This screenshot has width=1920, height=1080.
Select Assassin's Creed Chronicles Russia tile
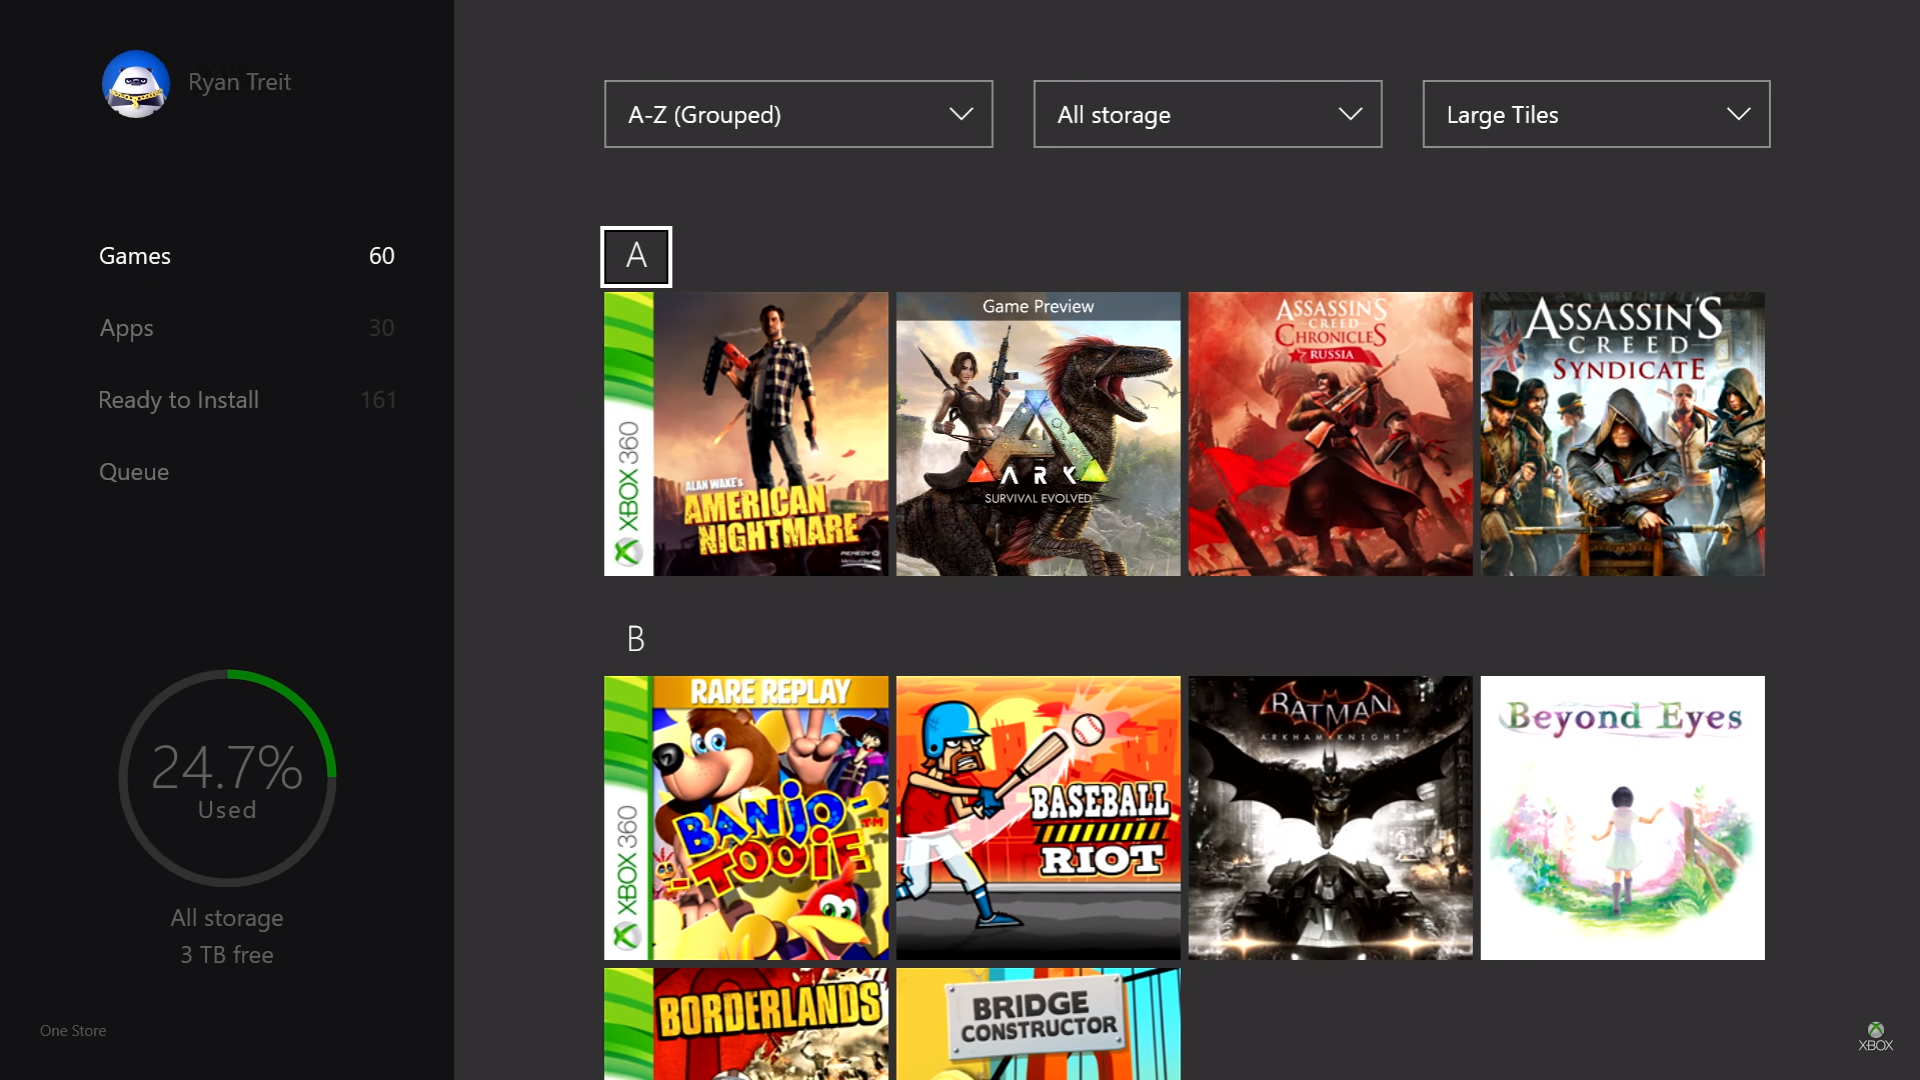(x=1329, y=433)
